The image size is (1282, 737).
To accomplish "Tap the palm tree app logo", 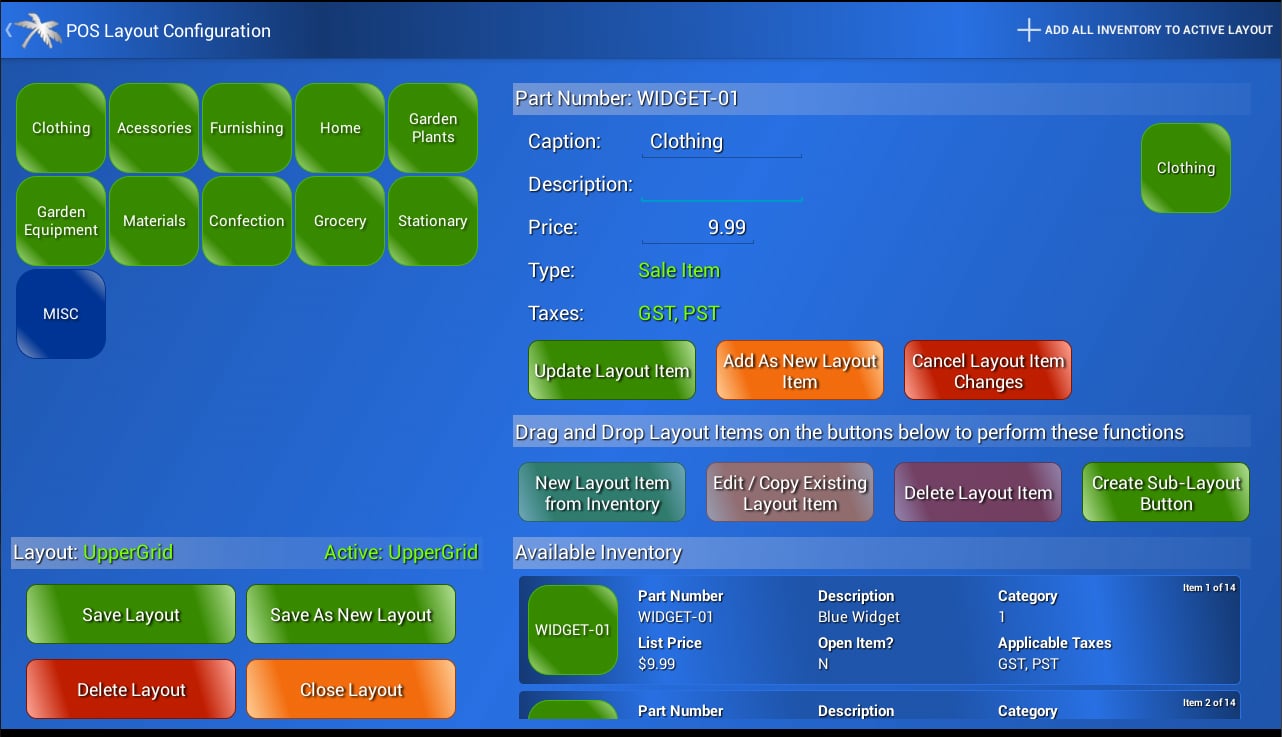I will 39,30.
